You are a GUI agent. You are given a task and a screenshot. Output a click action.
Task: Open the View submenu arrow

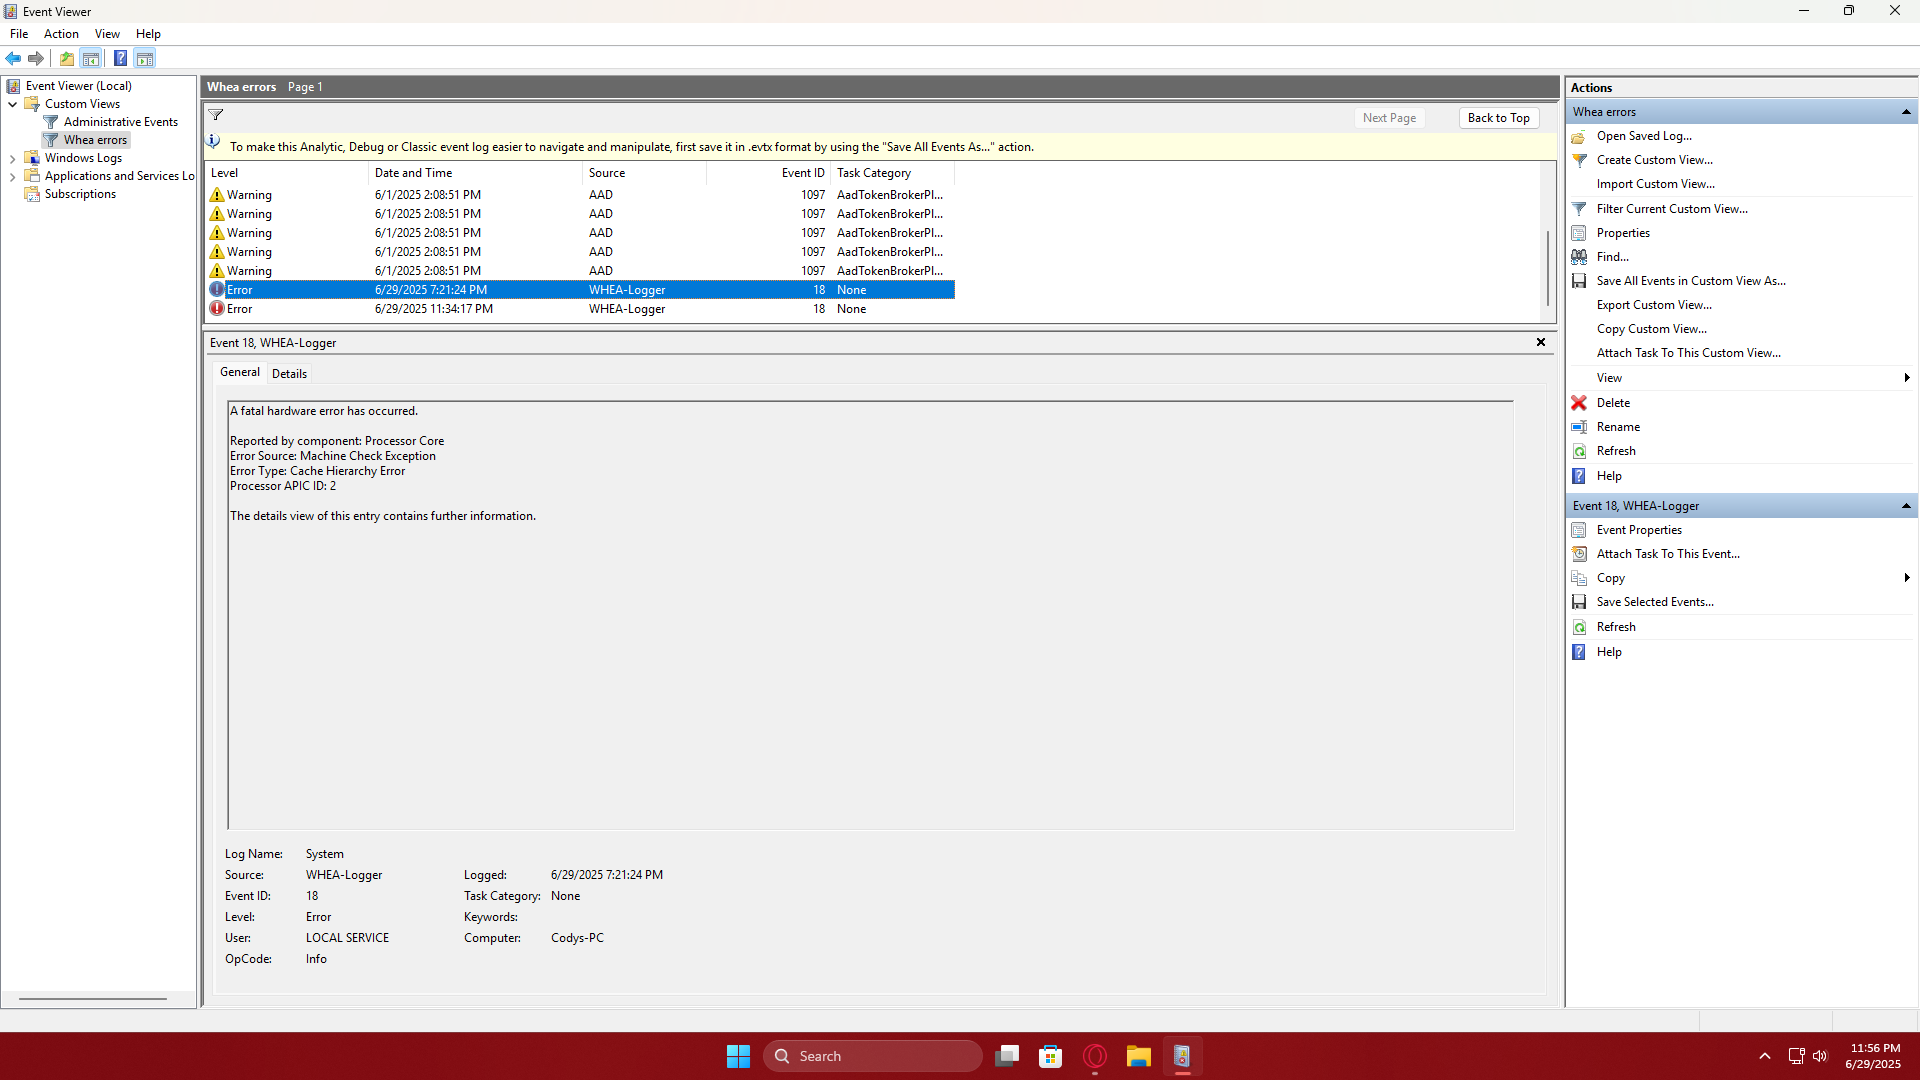1907,378
